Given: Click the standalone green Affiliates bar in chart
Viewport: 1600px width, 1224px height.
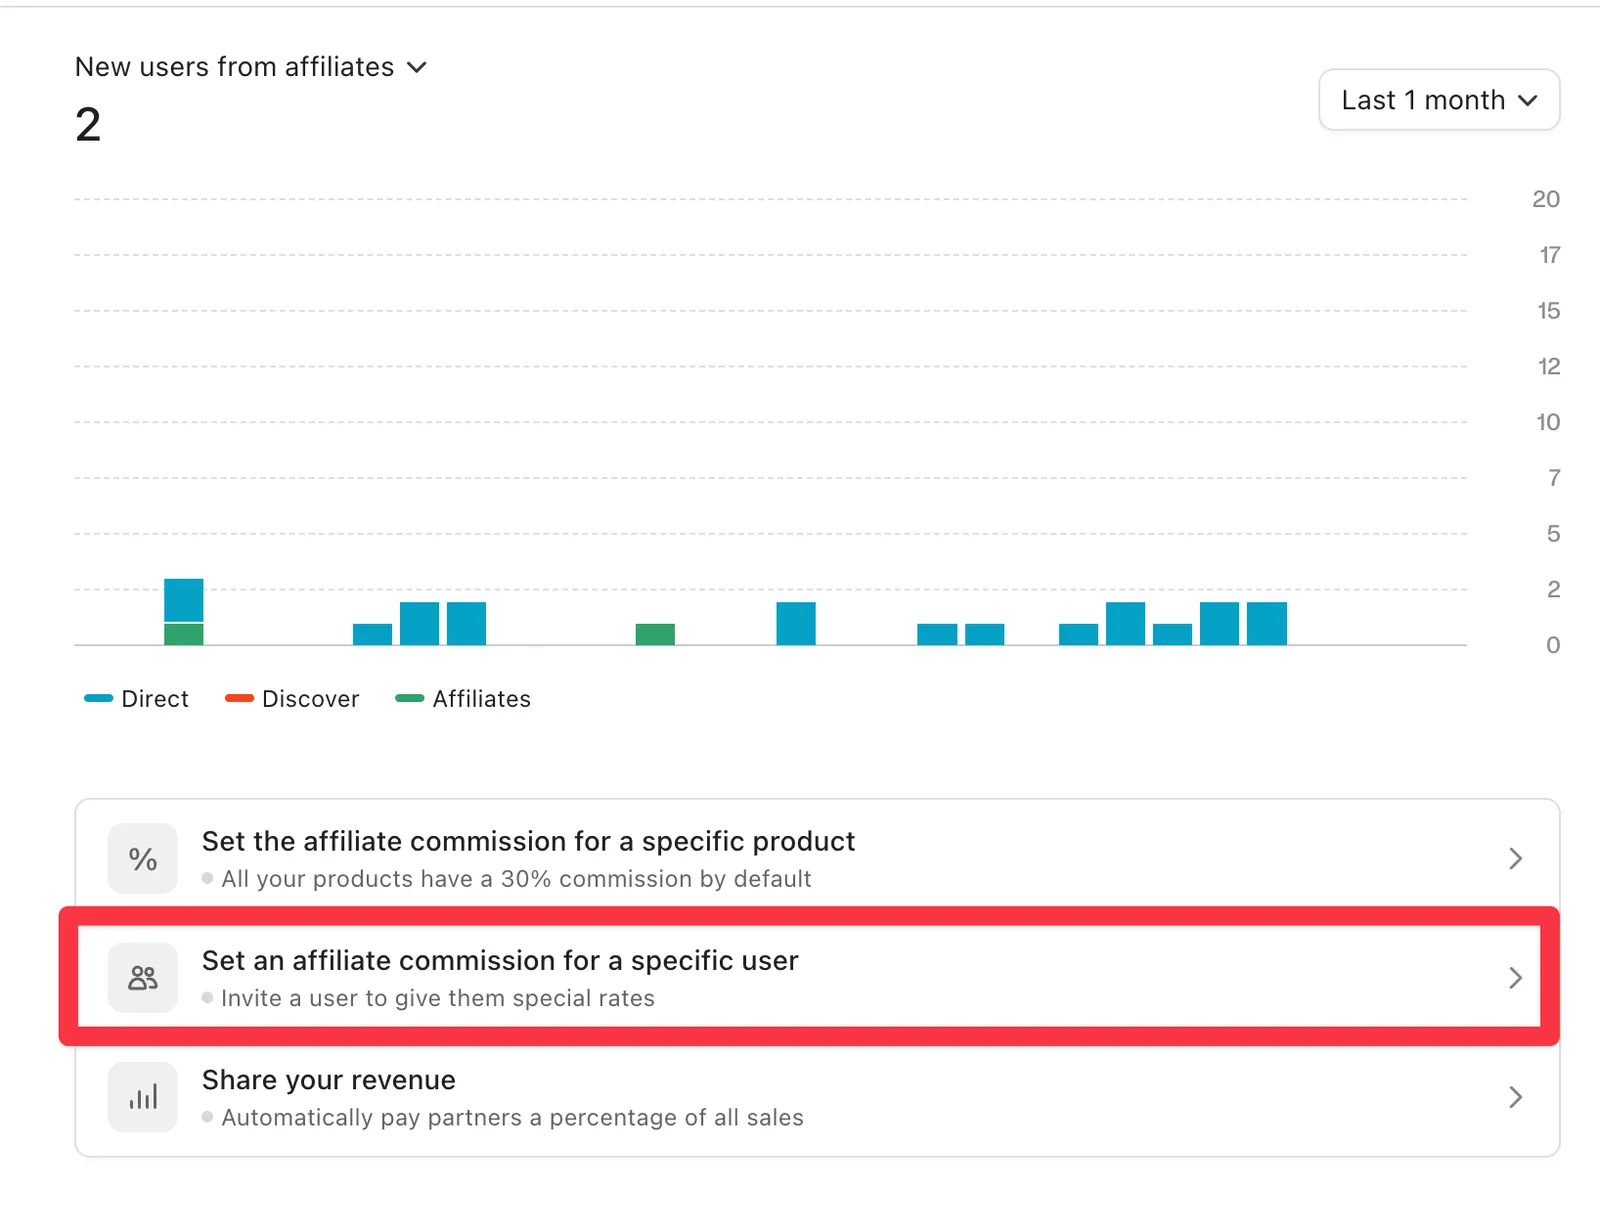Looking at the screenshot, I should point(655,634).
